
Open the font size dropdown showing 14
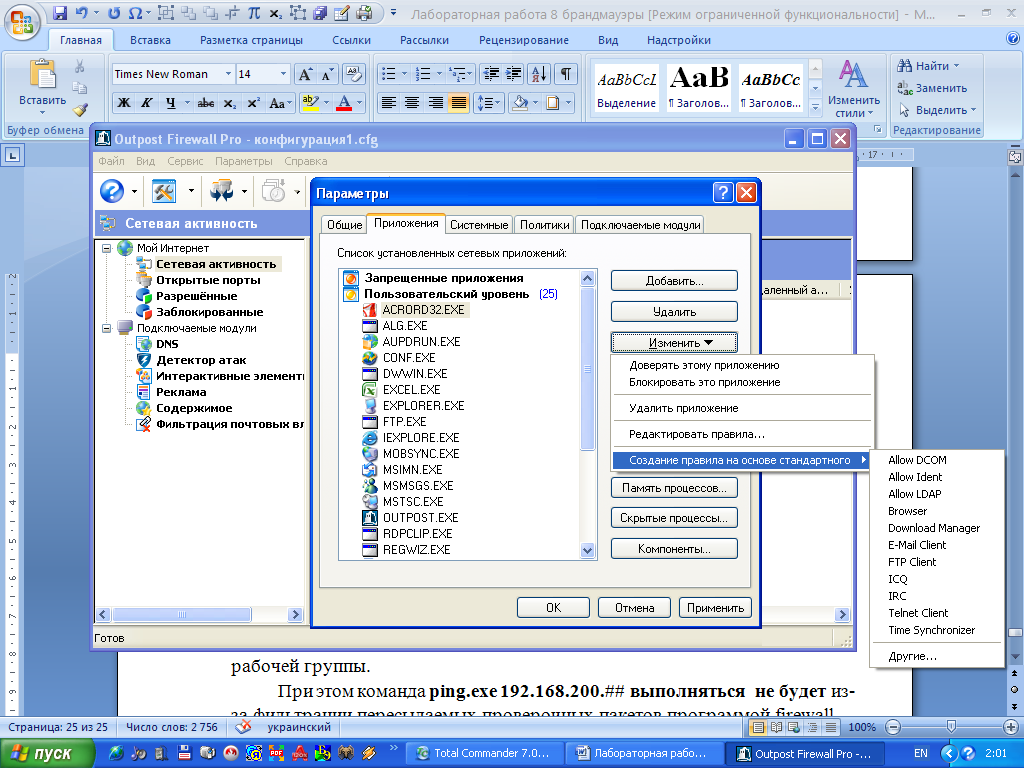[x=283, y=74]
